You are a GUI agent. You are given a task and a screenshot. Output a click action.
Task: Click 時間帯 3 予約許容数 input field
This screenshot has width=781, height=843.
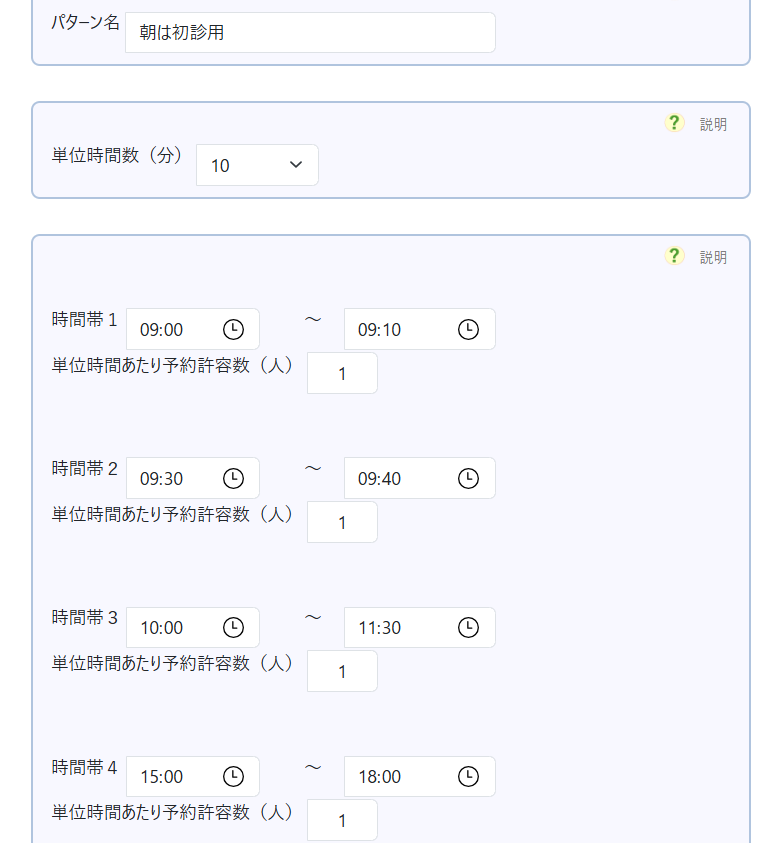[x=342, y=672]
